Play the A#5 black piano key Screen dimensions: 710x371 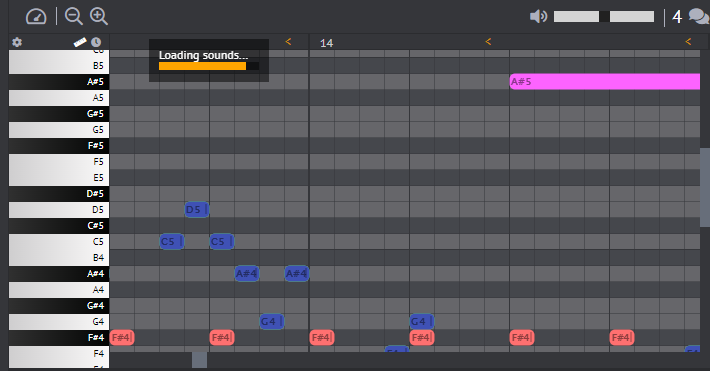pyautogui.click(x=59, y=82)
